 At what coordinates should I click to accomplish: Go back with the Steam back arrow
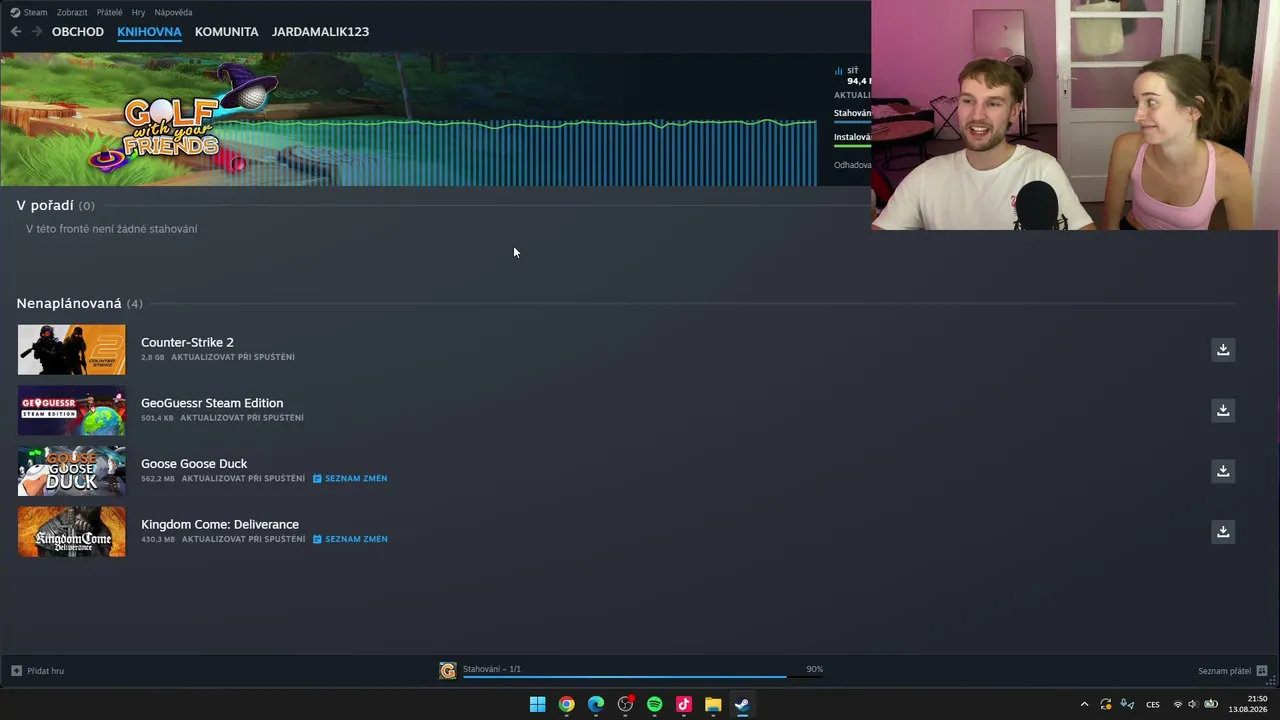click(16, 32)
